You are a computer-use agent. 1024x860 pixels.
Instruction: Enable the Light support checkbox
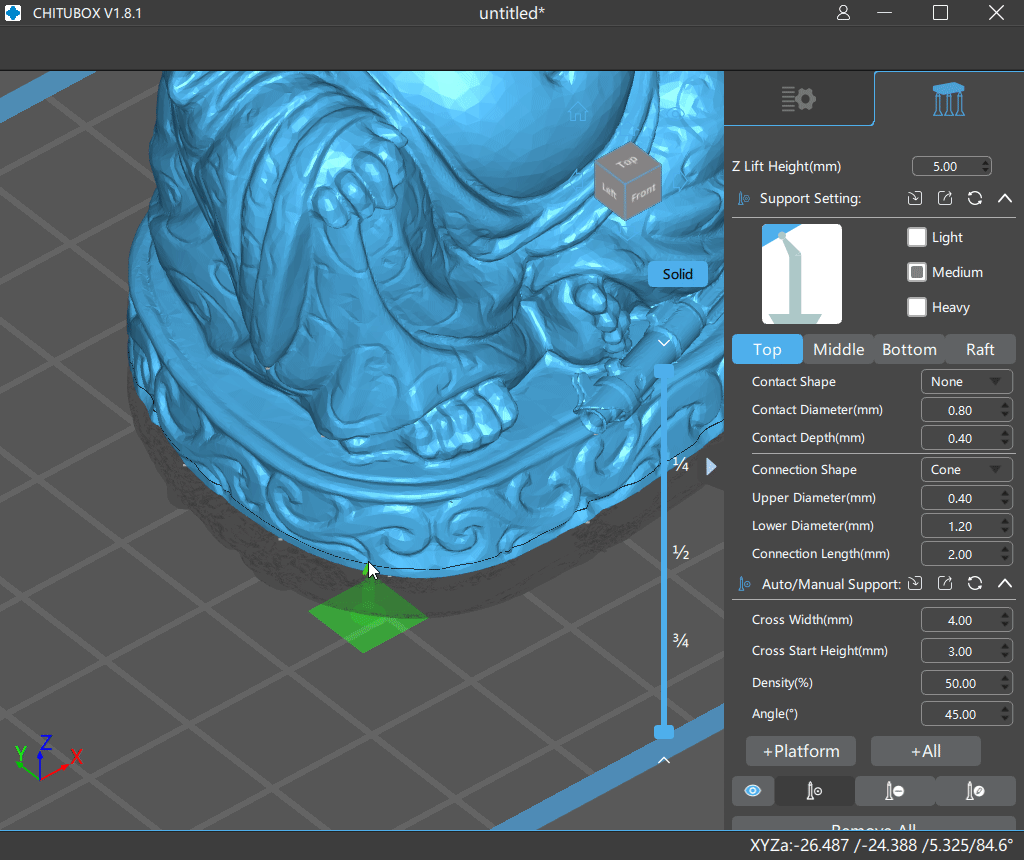[917, 237]
